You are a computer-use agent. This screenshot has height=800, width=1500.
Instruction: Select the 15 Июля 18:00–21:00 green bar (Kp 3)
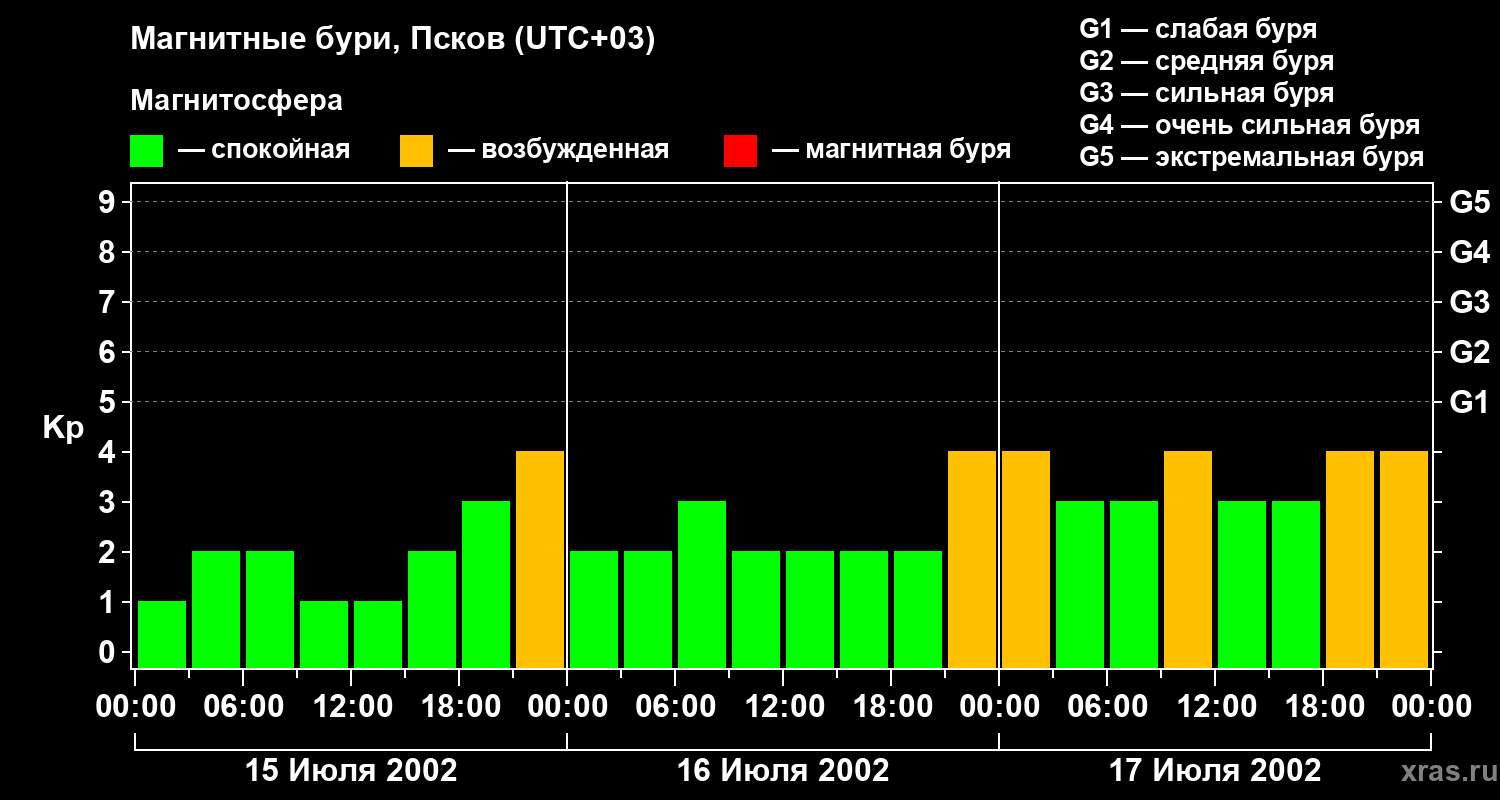tap(486, 584)
